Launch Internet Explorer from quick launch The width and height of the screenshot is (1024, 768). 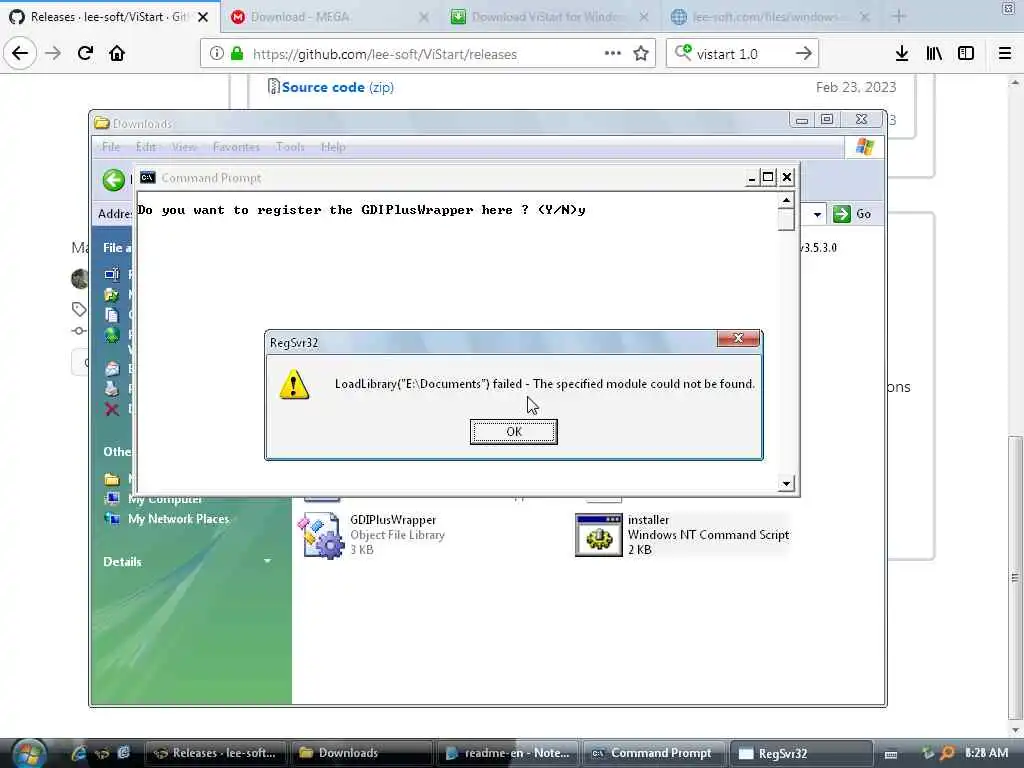point(78,753)
